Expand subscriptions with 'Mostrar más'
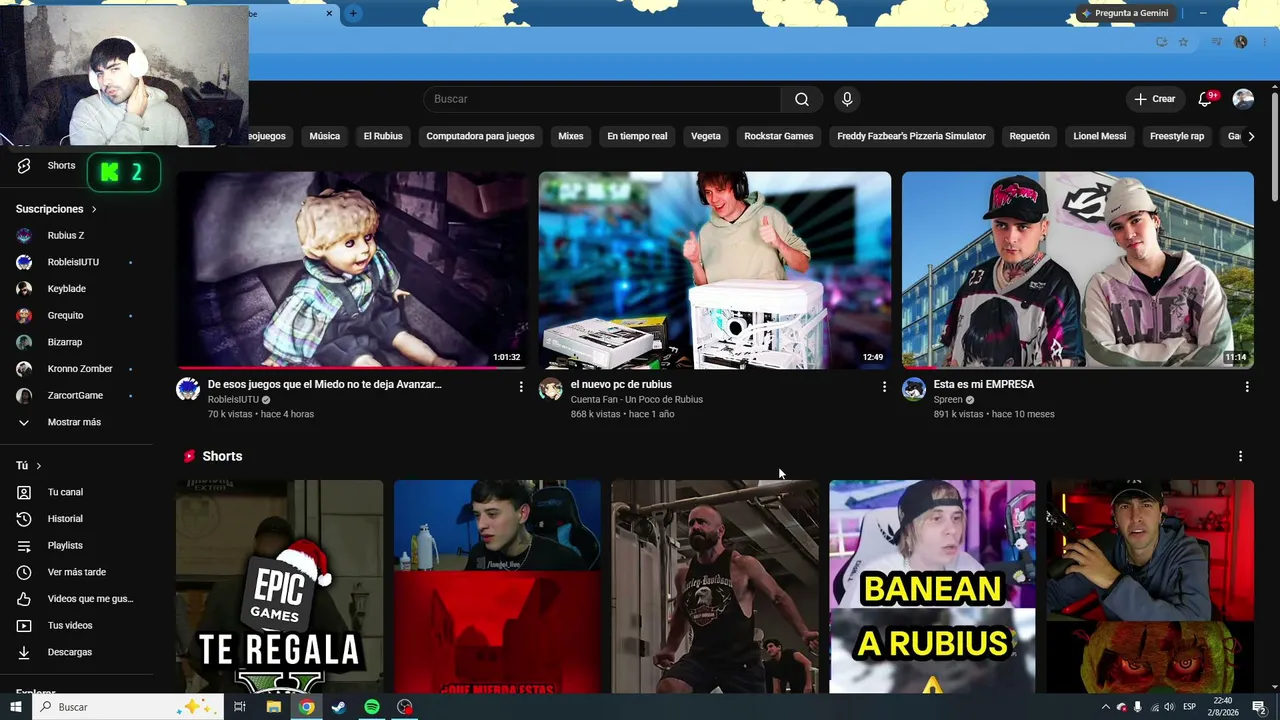 coord(76,422)
